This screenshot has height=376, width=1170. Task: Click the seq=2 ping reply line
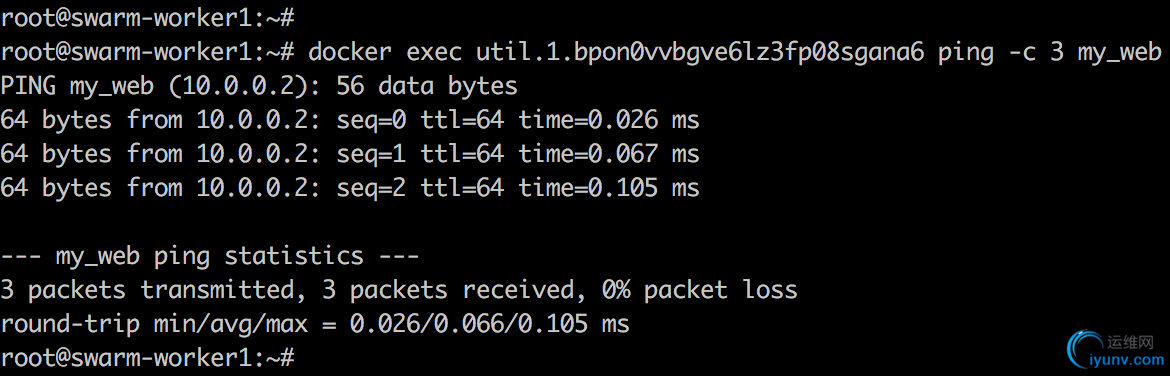pos(350,188)
